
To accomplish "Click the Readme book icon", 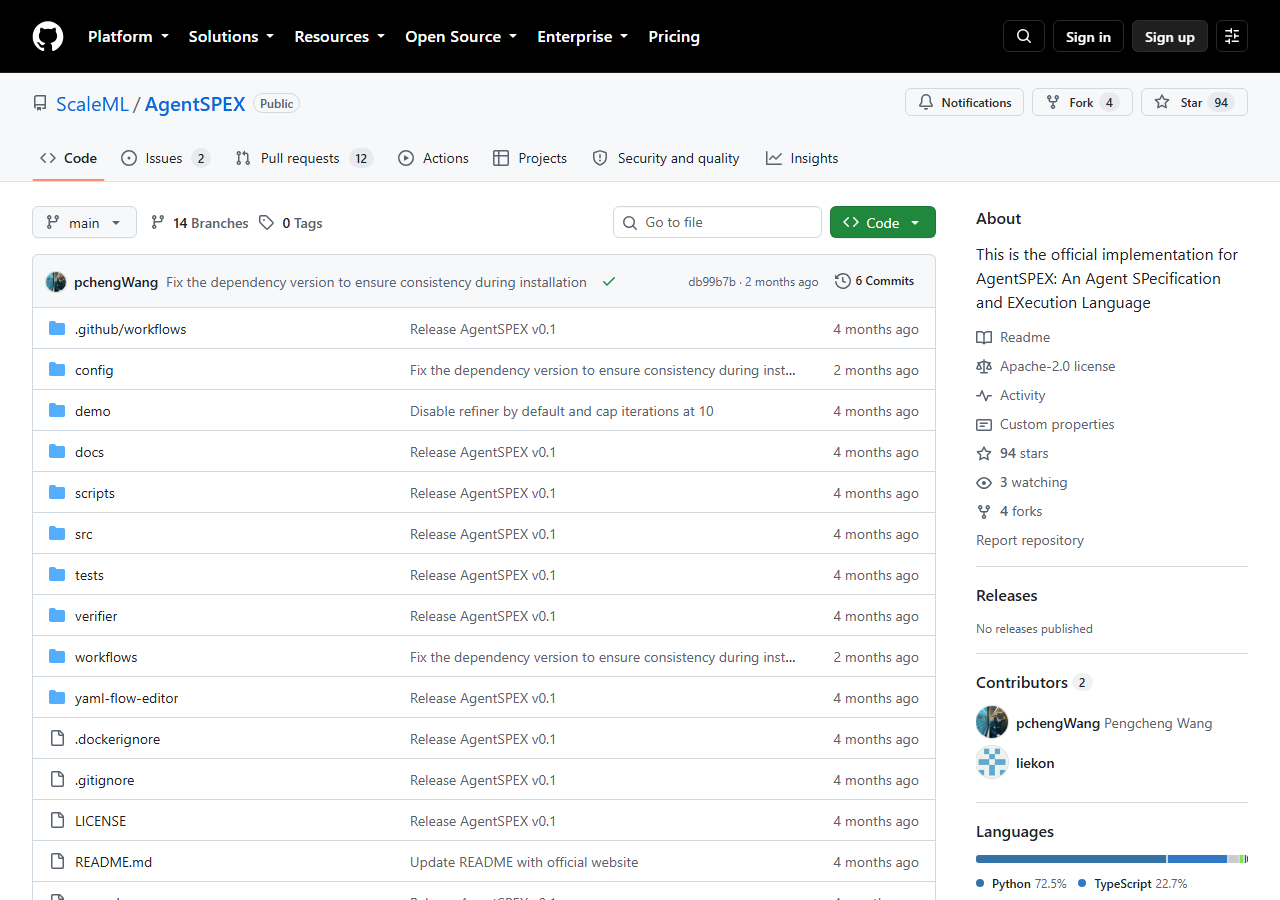I will [x=984, y=337].
